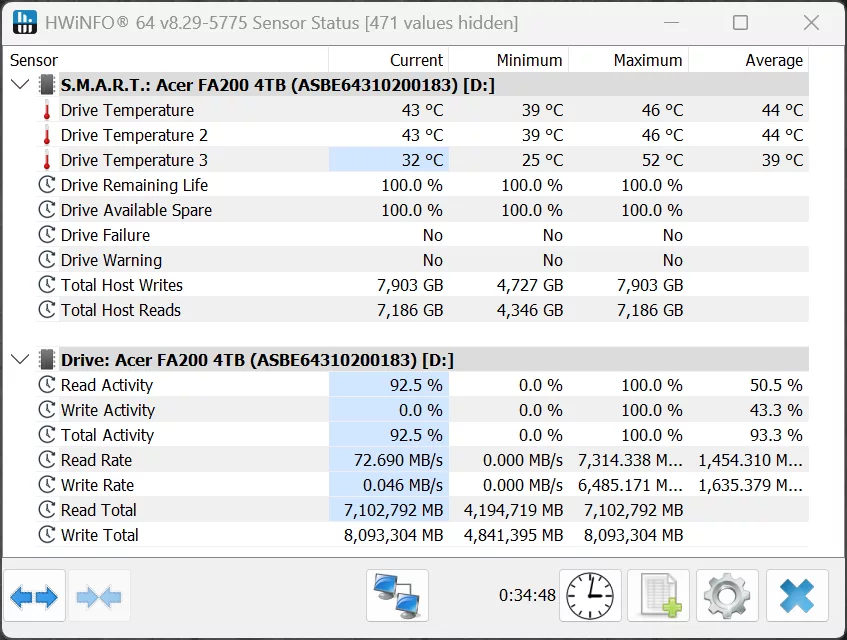Image resolution: width=847 pixels, height=640 pixels.
Task: Select the Read Rate label
Action: [x=96, y=460]
